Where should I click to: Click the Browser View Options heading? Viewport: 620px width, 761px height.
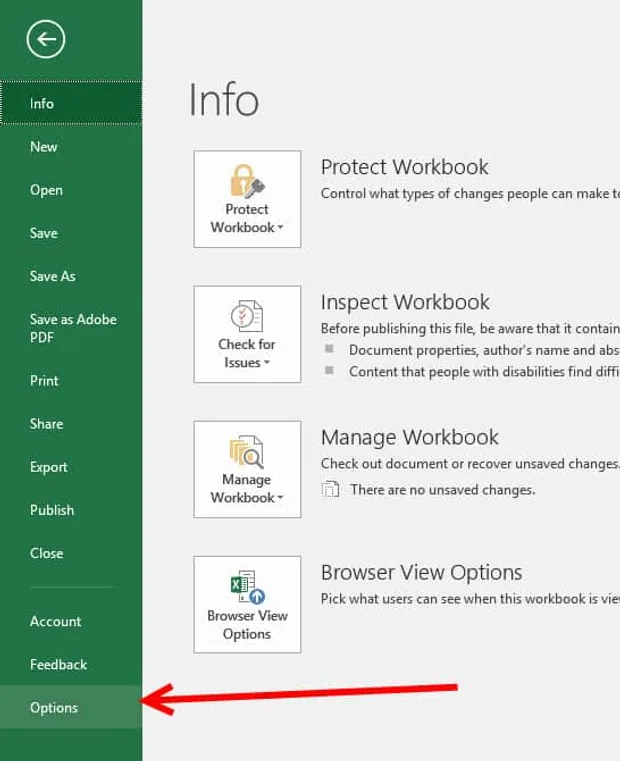pos(421,573)
